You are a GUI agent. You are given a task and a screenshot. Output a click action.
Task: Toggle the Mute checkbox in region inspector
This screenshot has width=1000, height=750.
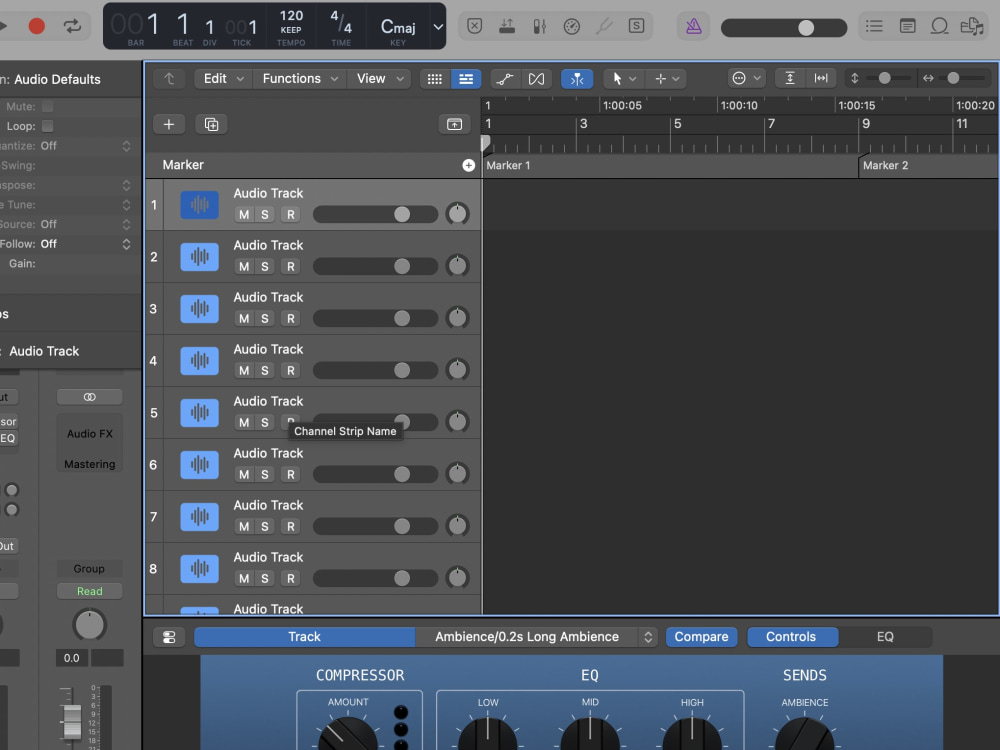click(47, 107)
